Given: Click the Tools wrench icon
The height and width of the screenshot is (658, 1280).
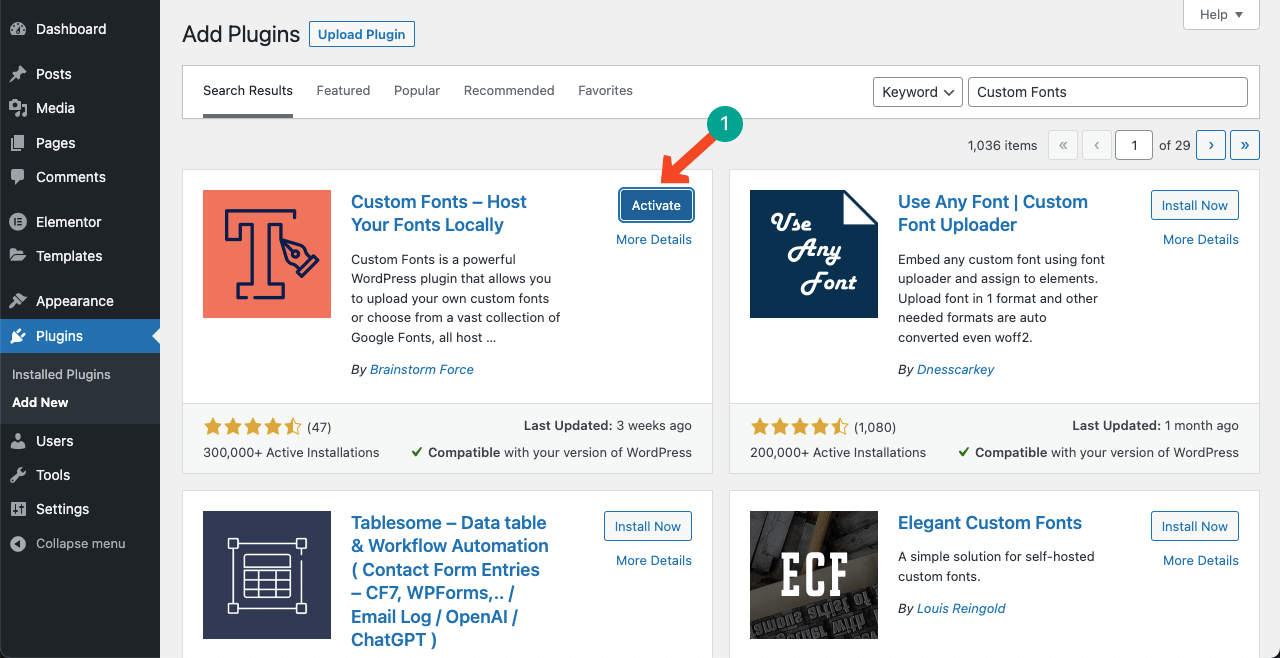Looking at the screenshot, I should coord(18,475).
